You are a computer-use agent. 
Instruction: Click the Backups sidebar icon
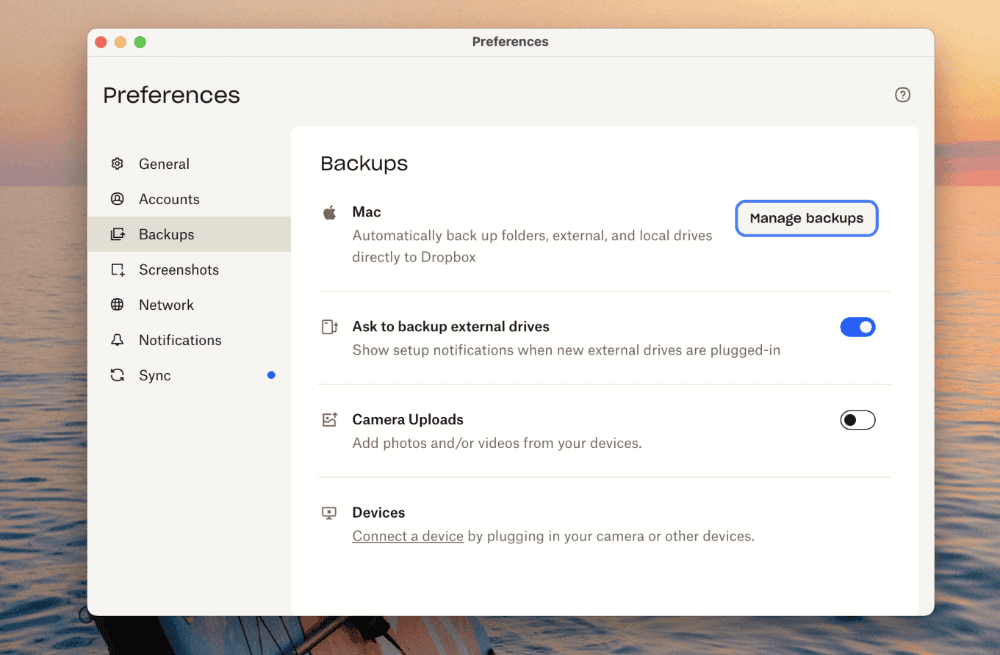[118, 234]
